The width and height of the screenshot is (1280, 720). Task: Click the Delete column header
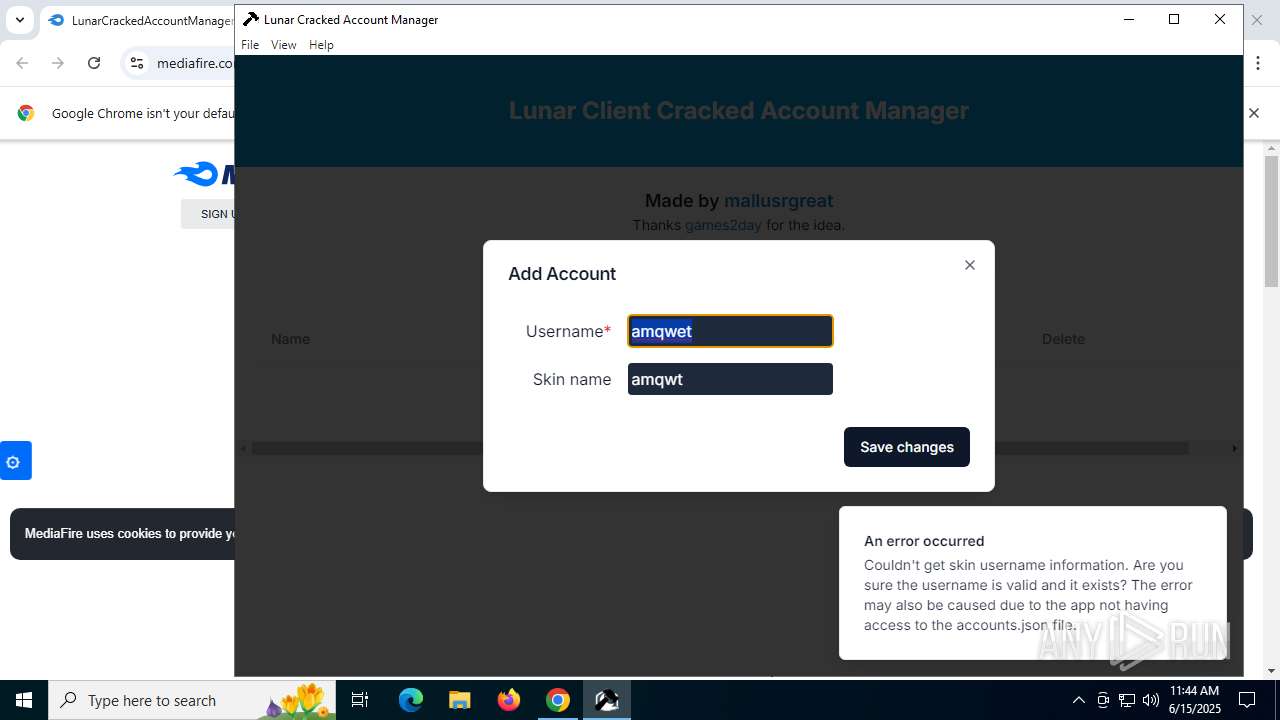1063,339
